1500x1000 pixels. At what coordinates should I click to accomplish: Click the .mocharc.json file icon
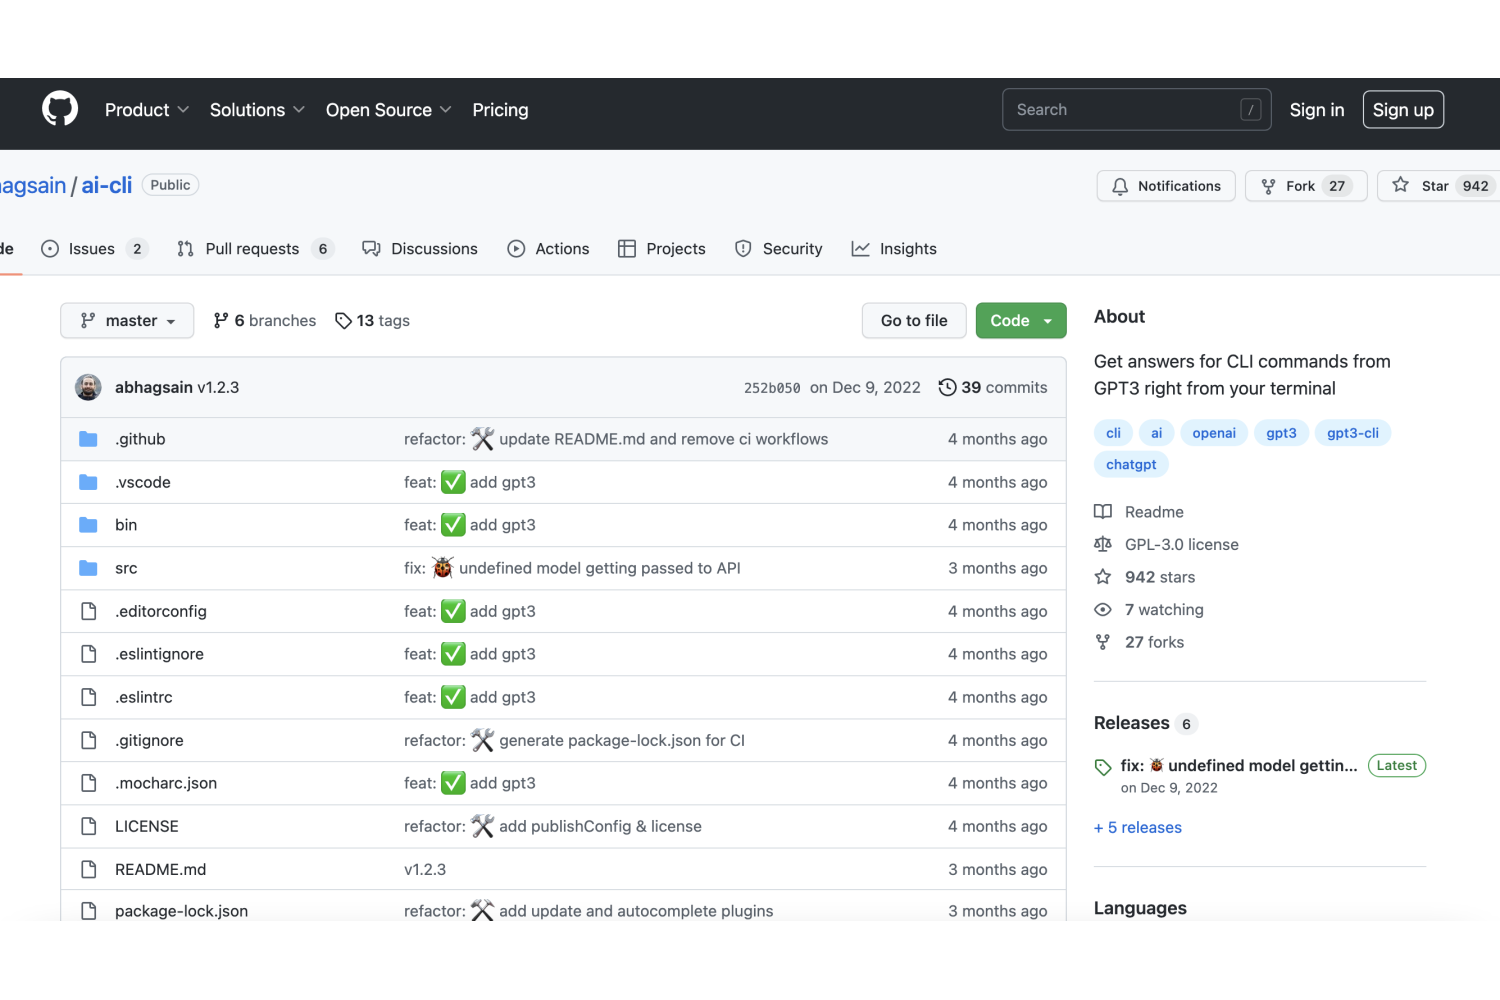click(x=88, y=783)
